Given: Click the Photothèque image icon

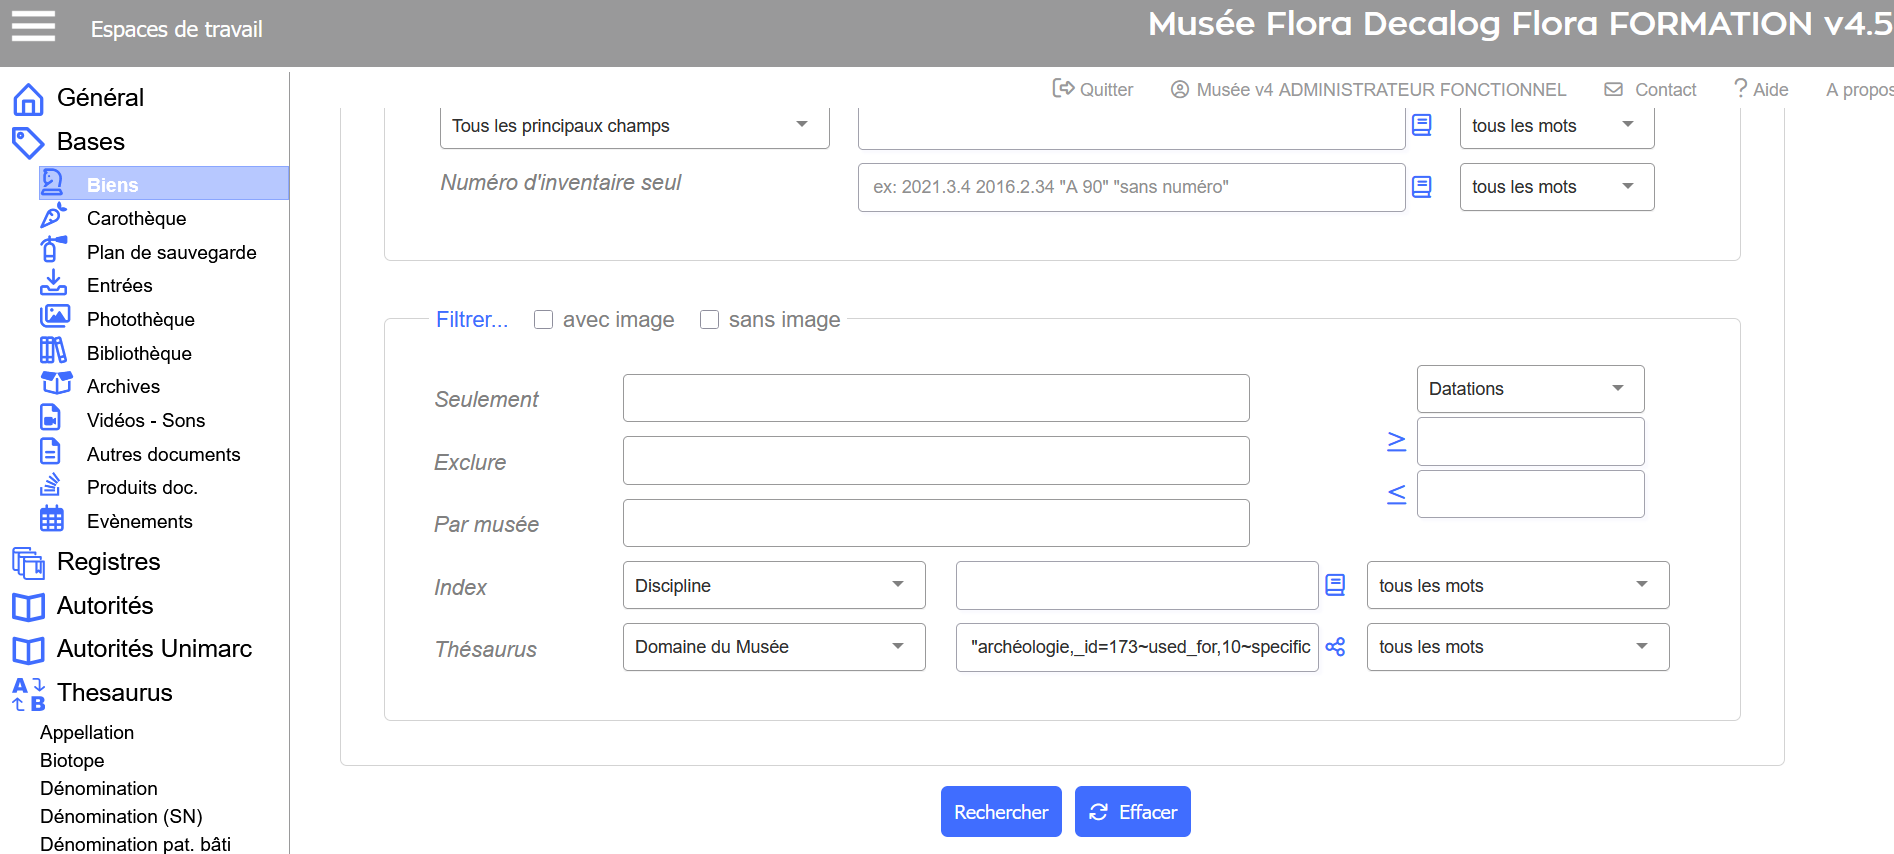Looking at the screenshot, I should (x=54, y=317).
